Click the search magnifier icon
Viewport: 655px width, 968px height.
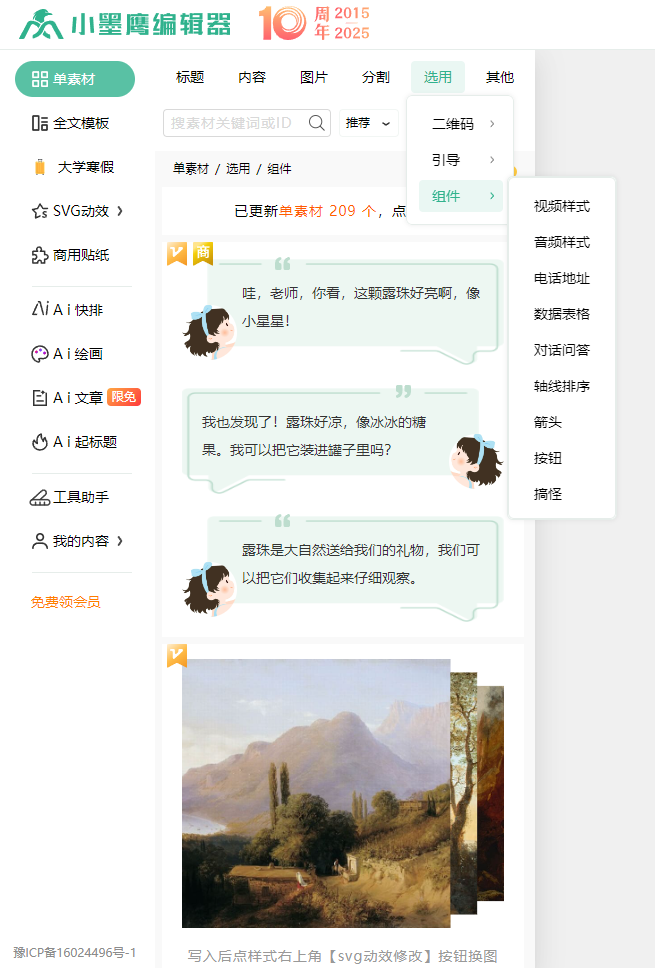[x=317, y=123]
